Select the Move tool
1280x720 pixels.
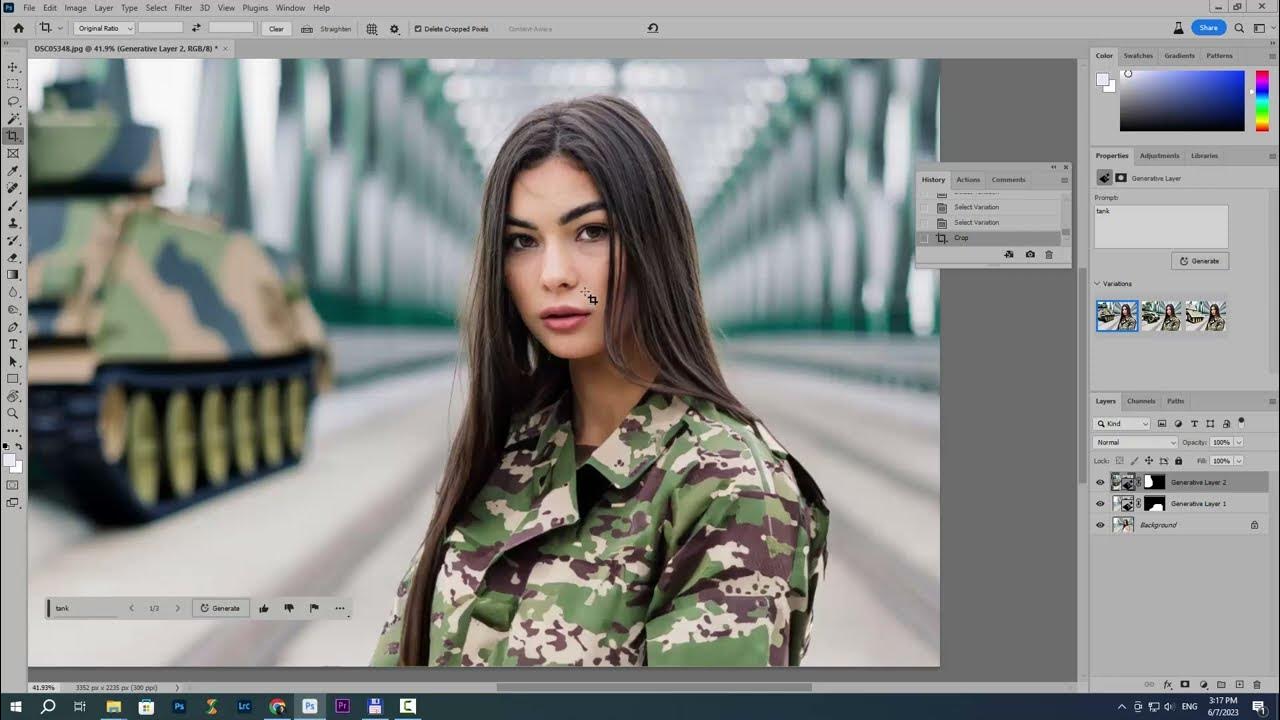click(x=13, y=67)
